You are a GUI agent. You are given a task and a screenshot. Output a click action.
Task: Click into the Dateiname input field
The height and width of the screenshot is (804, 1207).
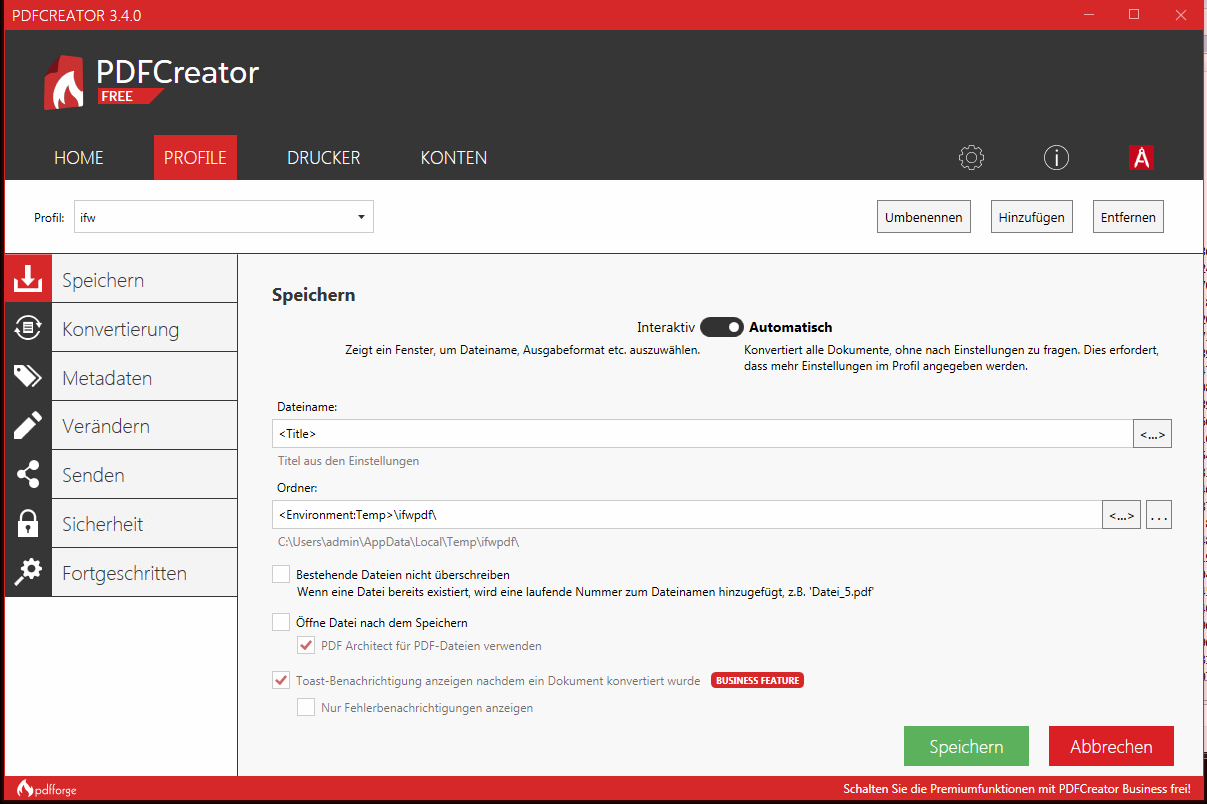[x=700, y=434]
